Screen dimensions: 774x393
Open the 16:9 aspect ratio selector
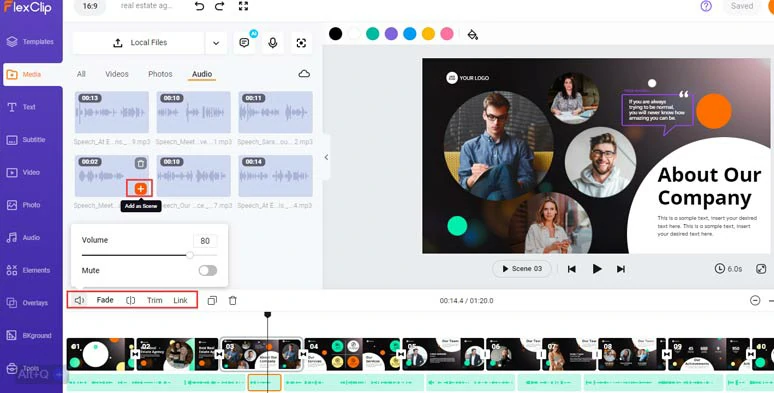tap(90, 6)
